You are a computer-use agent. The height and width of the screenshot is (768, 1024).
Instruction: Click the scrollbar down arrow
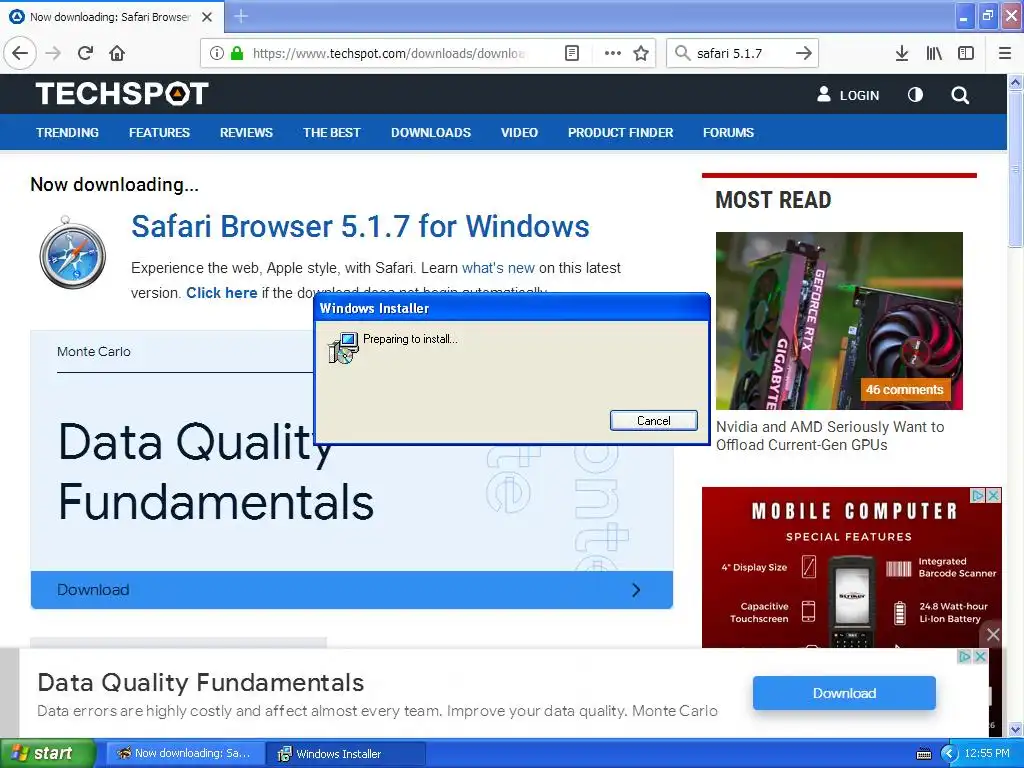click(x=1016, y=729)
